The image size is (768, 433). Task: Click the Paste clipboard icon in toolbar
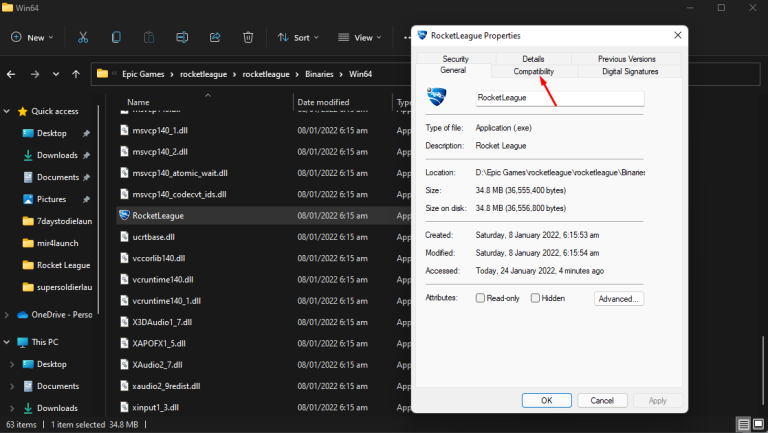[x=149, y=37]
